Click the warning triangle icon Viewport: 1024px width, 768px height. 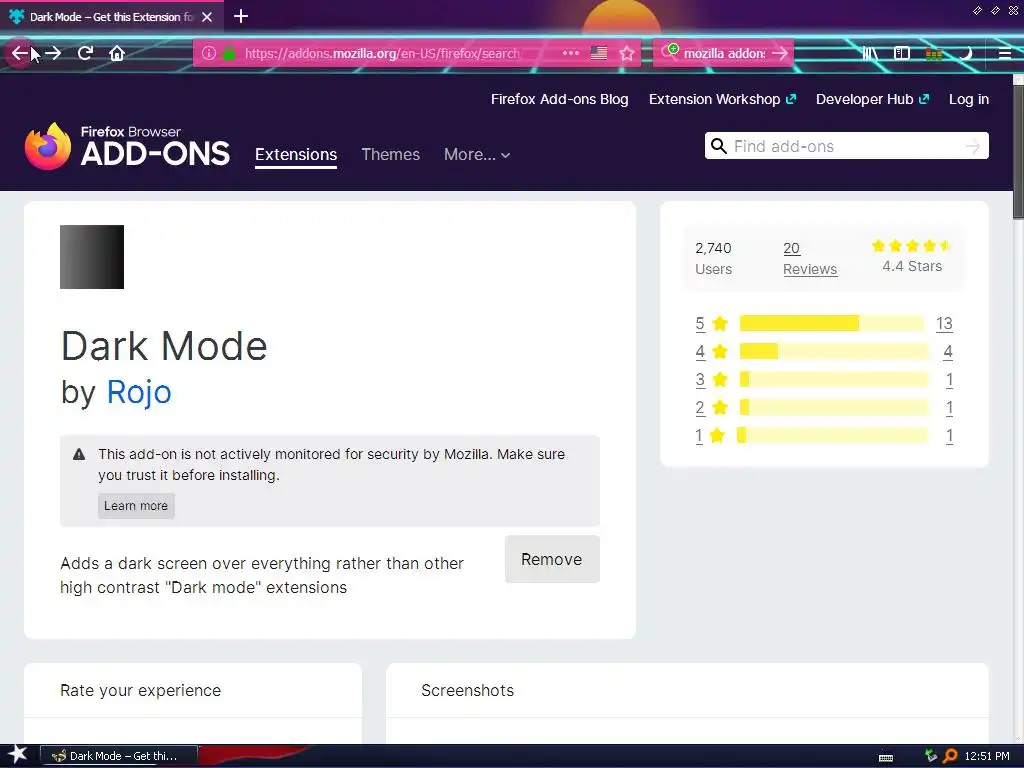coord(79,455)
